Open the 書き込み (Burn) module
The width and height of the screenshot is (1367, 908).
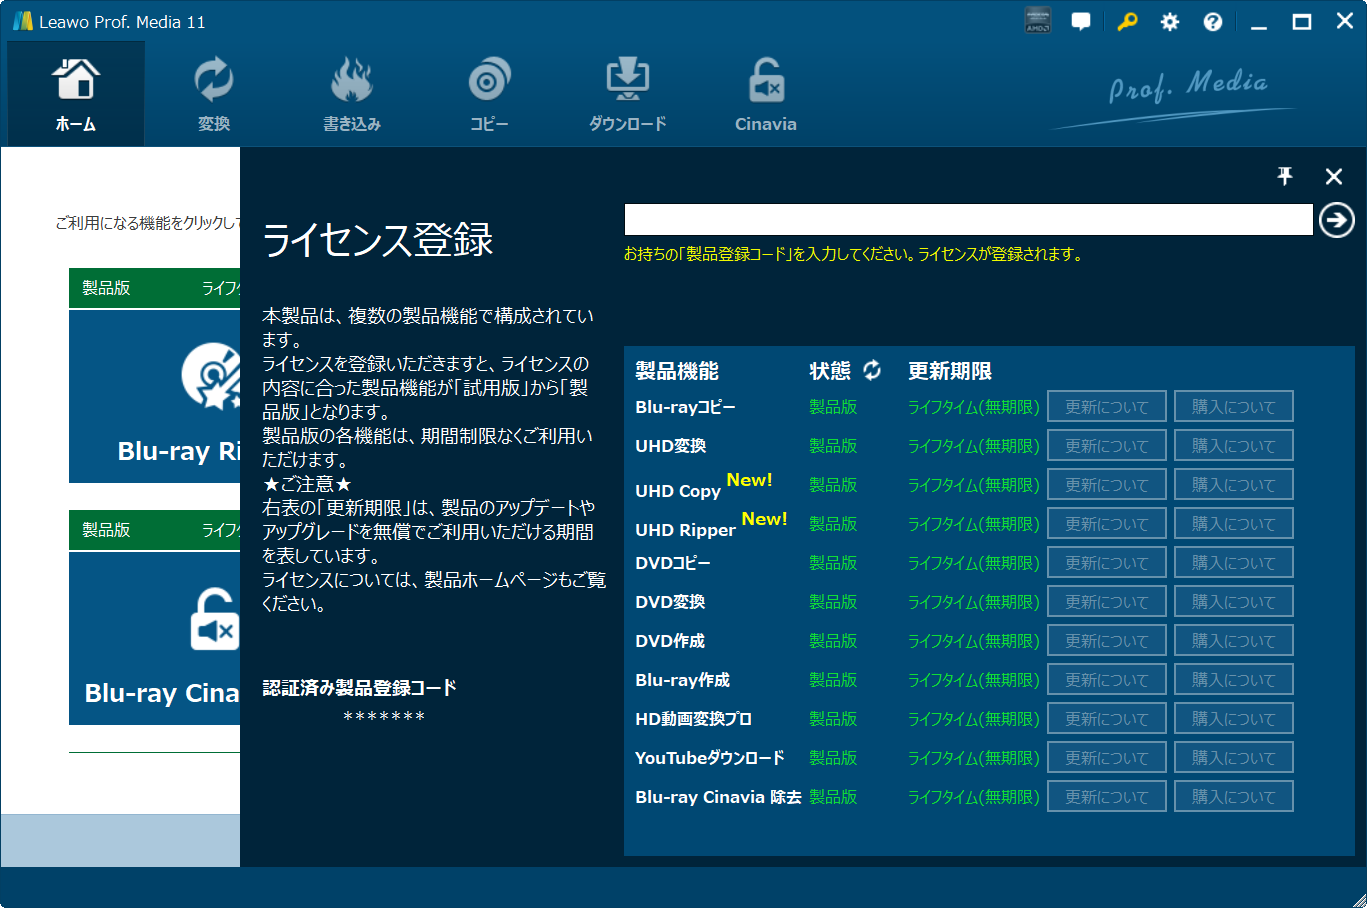point(351,94)
